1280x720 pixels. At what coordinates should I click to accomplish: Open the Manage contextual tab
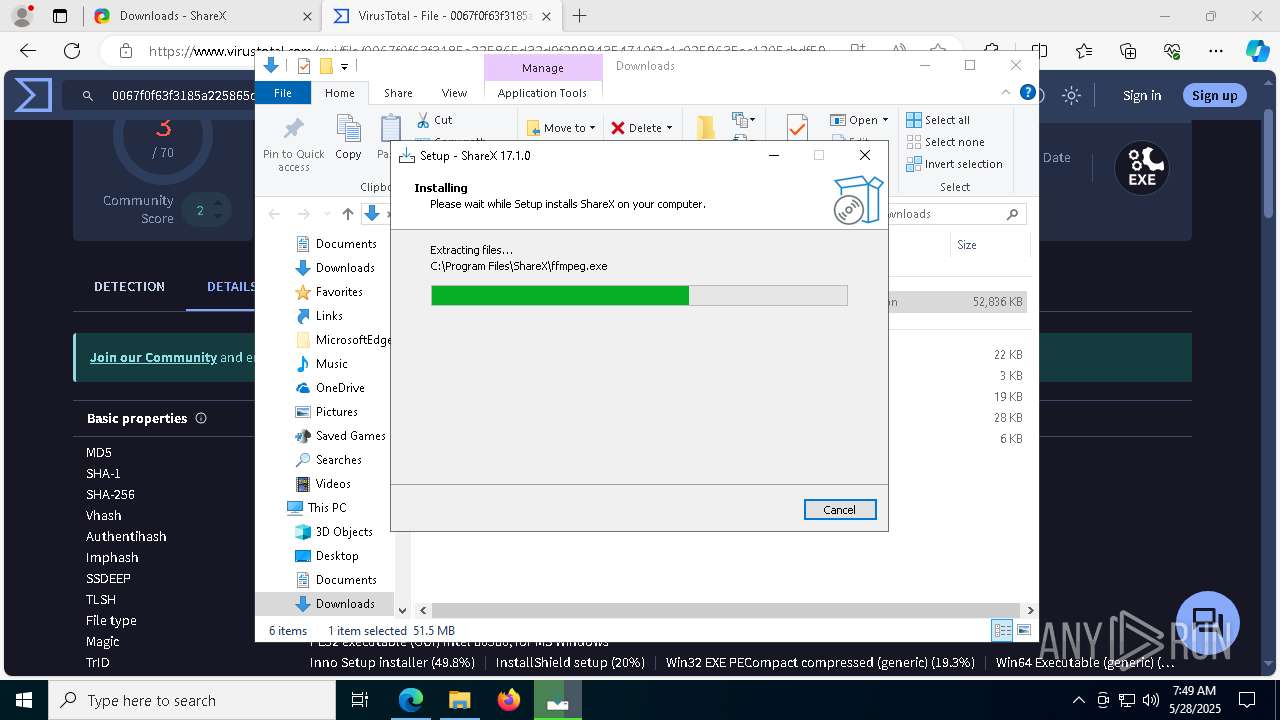pos(543,67)
